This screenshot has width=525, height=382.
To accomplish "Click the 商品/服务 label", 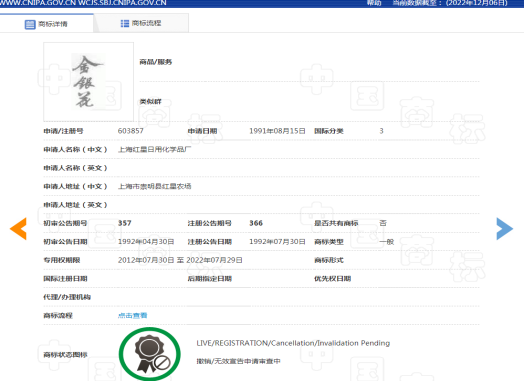I will [x=156, y=62].
